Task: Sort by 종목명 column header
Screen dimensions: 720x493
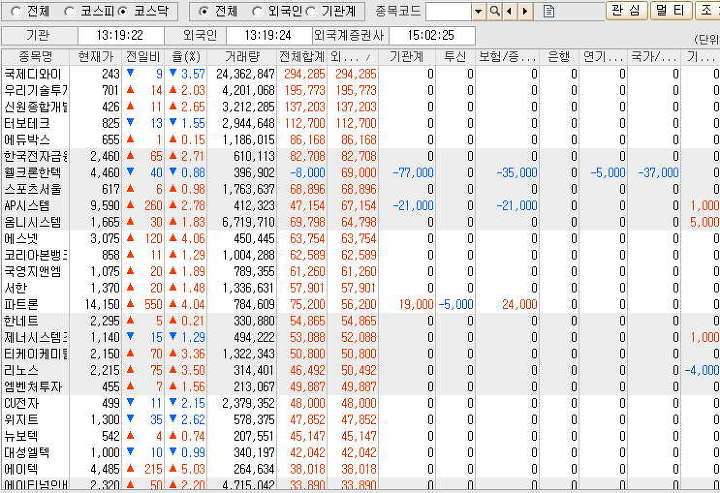Action: point(35,56)
